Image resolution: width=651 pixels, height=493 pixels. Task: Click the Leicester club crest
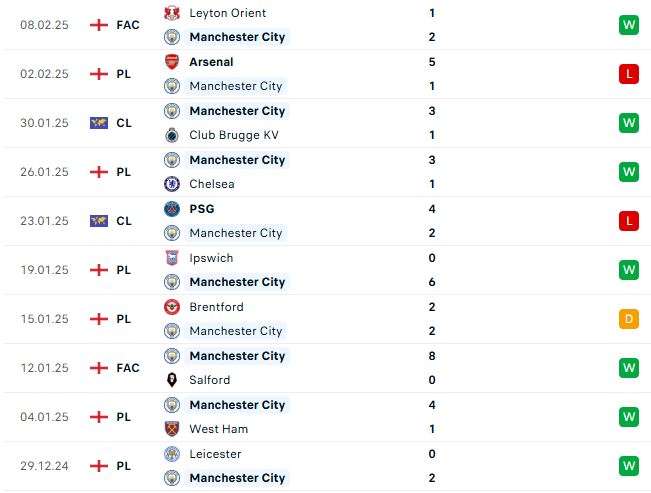click(172, 454)
